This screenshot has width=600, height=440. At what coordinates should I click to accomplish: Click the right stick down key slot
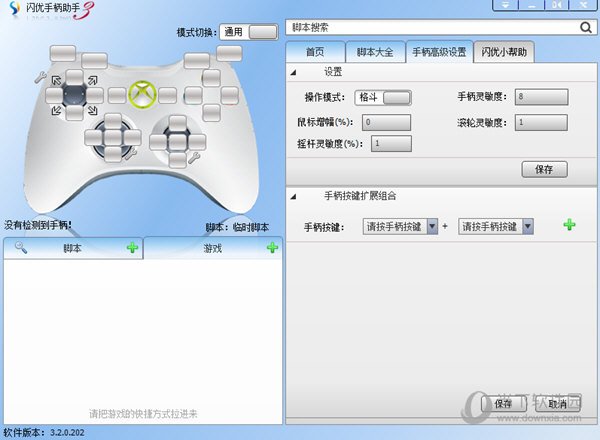coord(178,160)
